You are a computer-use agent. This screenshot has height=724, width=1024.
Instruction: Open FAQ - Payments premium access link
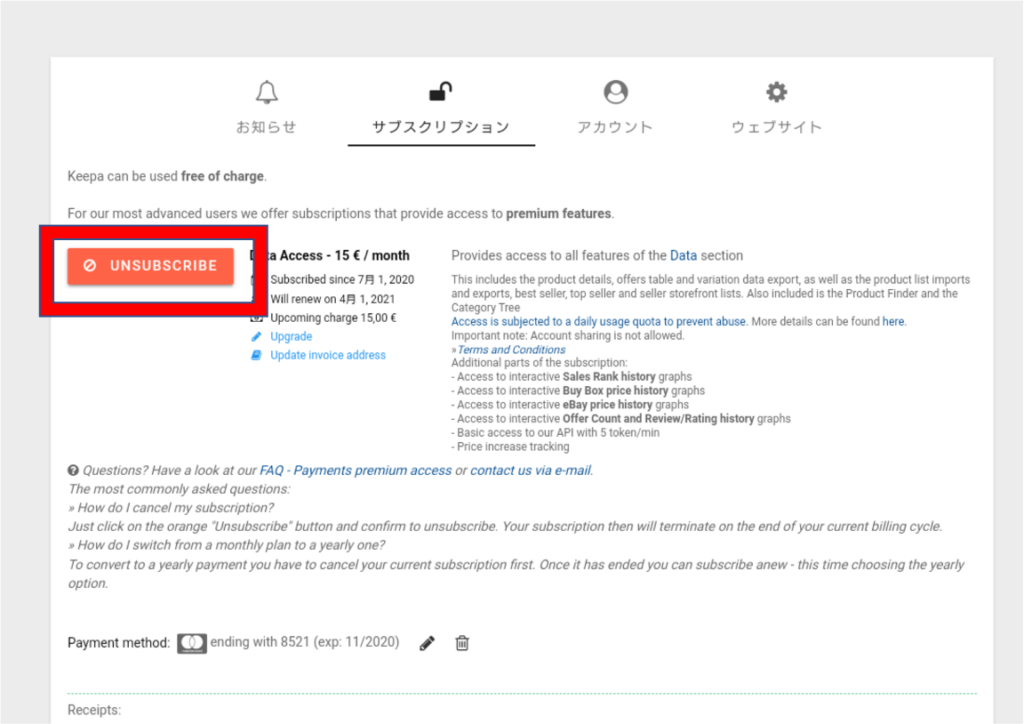point(356,470)
